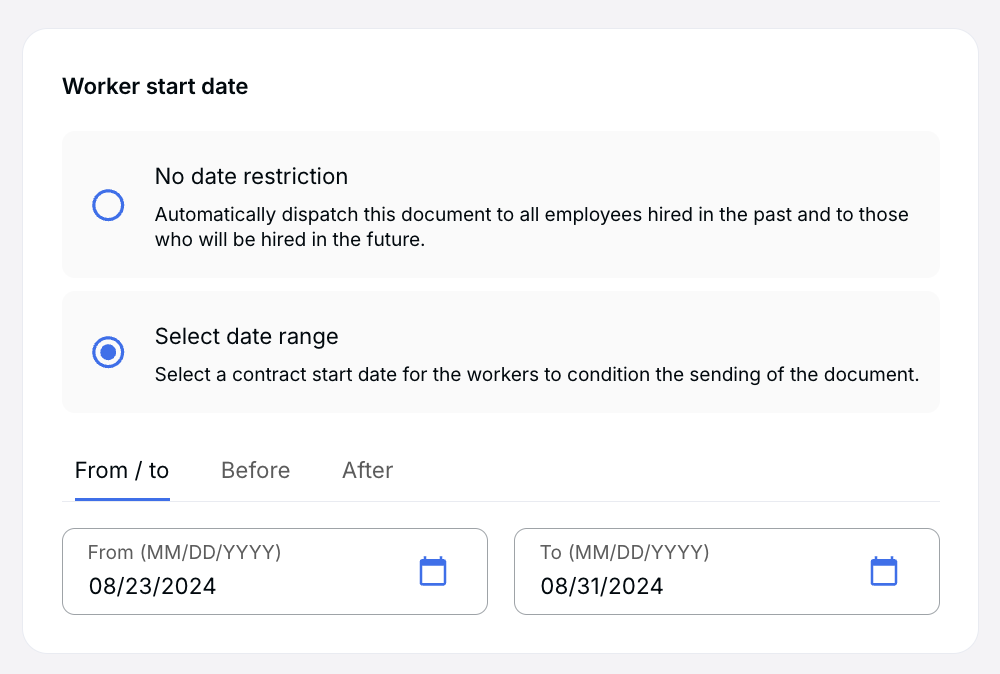Image resolution: width=1000 pixels, height=674 pixels.
Task: Click the 08/23/2024 date value
Action: 153,586
